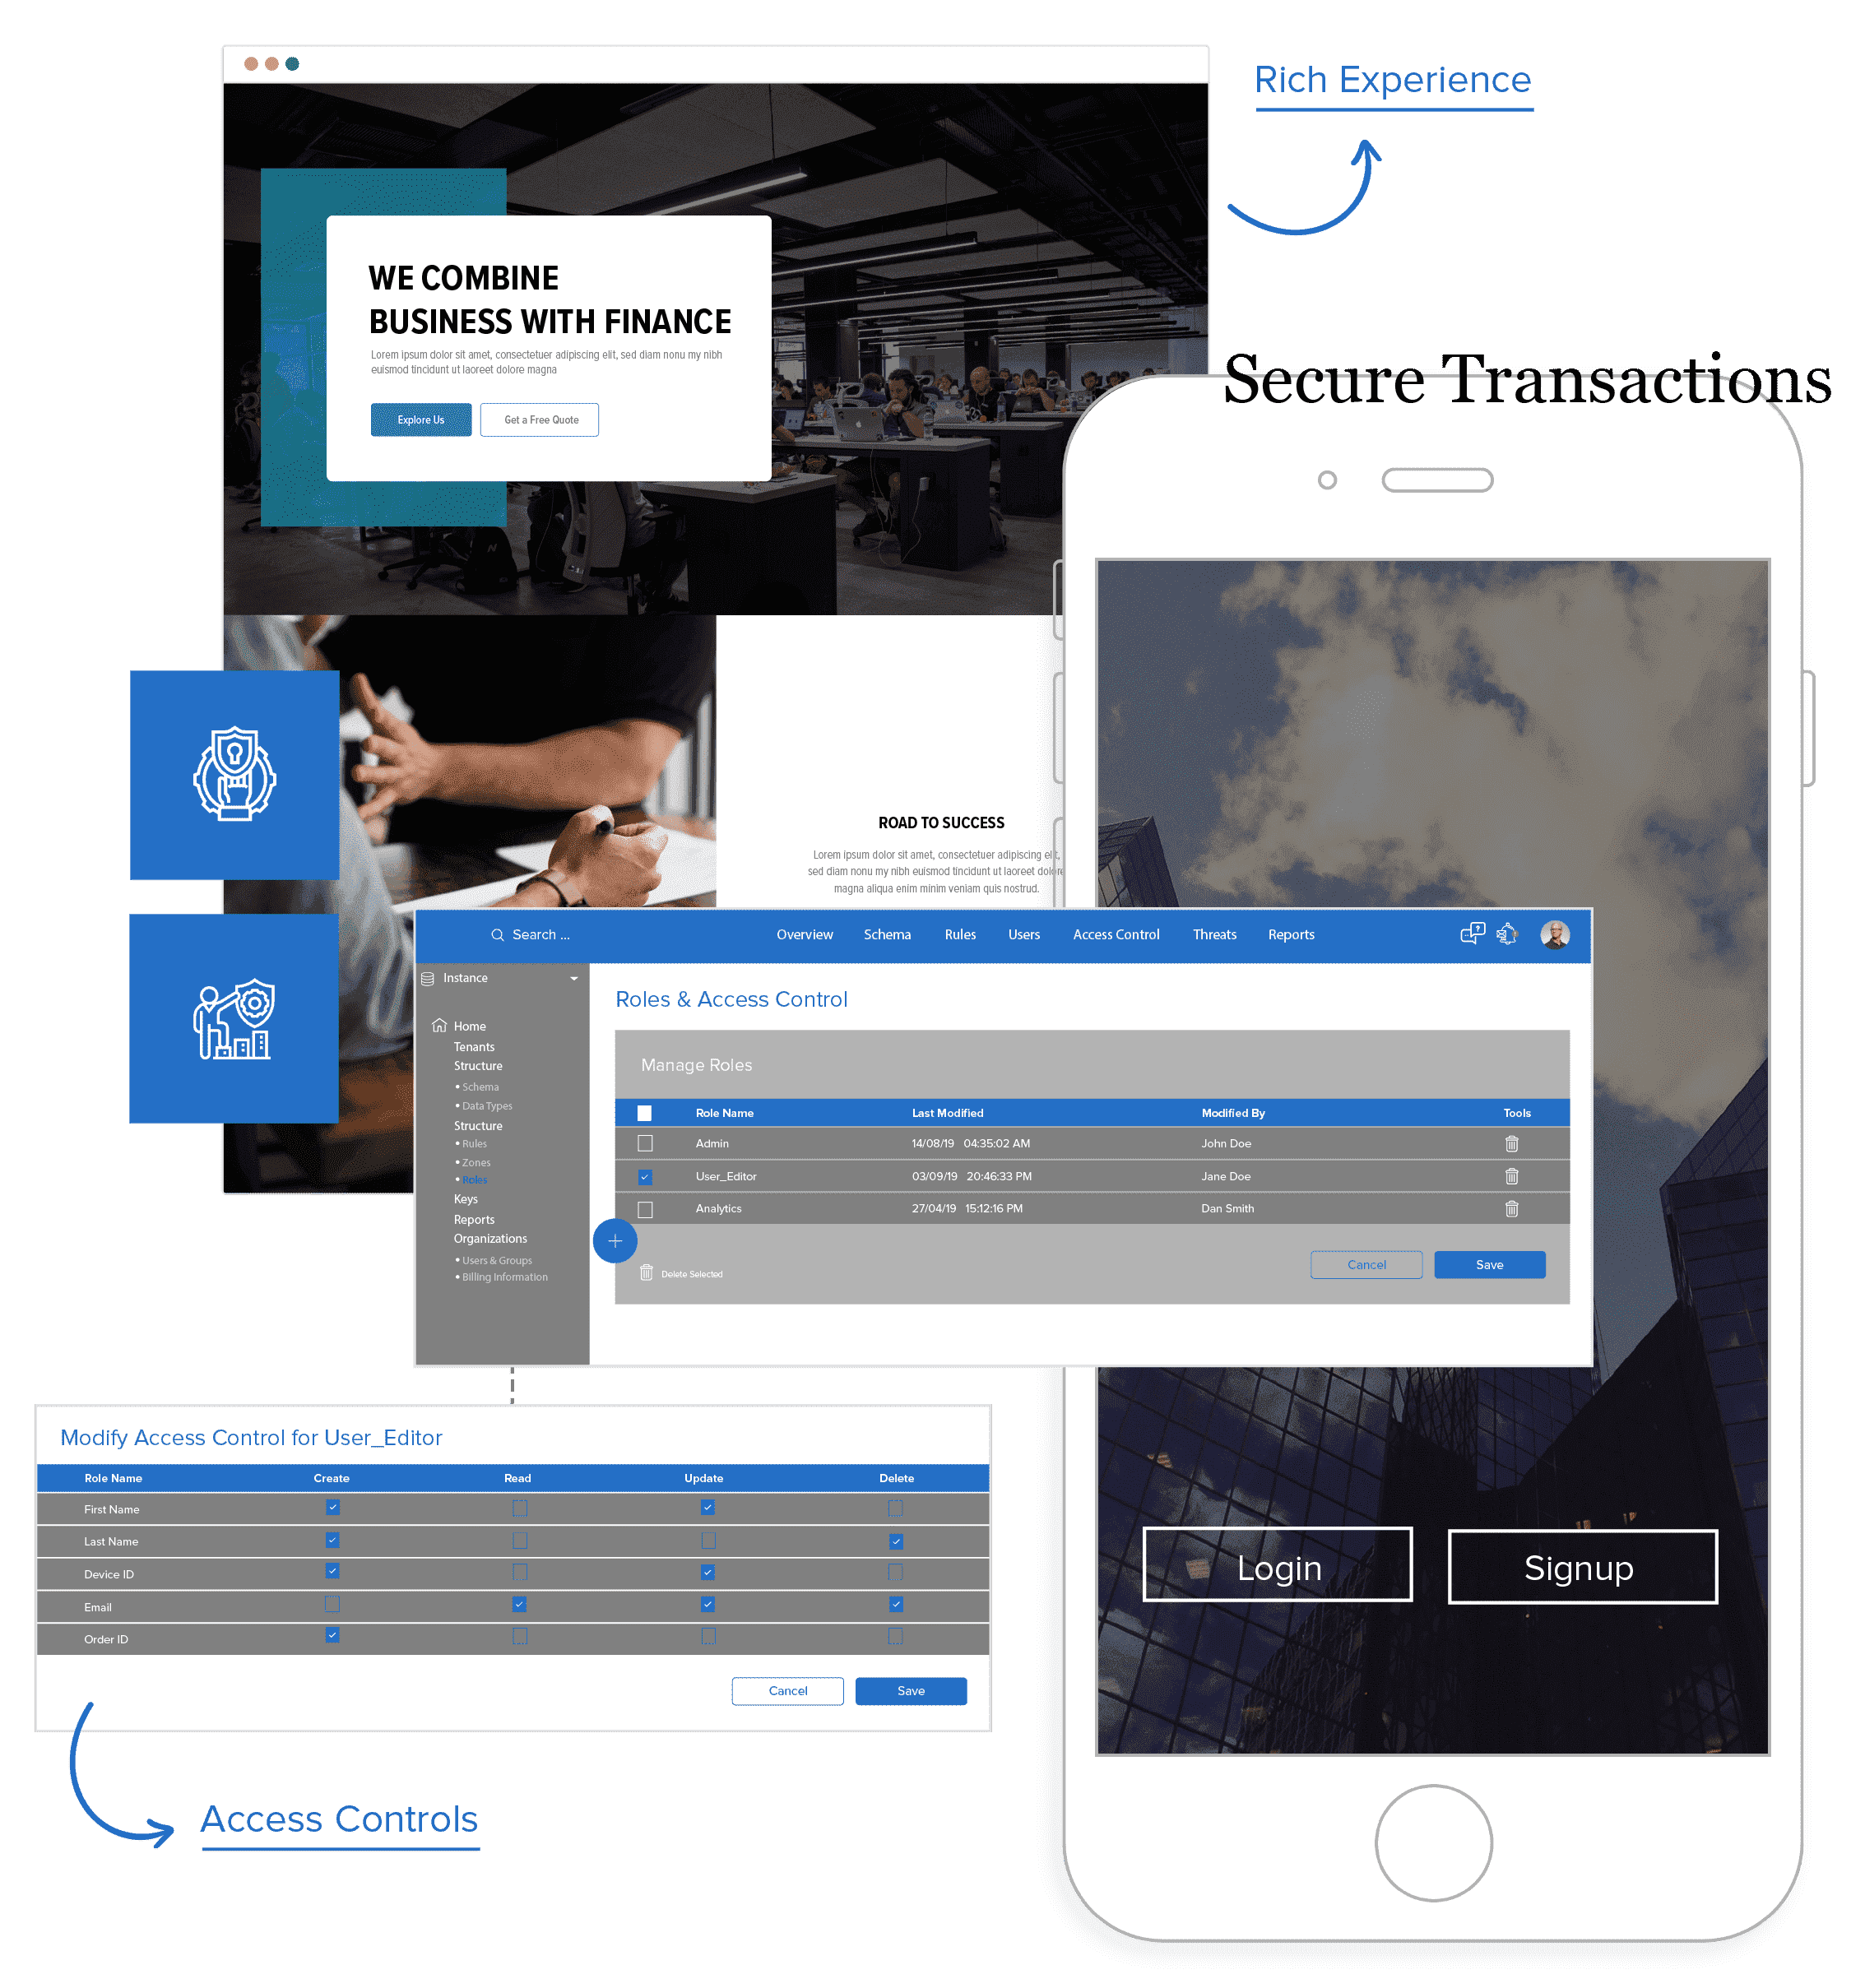Toggle the Admin role checkbox

click(643, 1144)
